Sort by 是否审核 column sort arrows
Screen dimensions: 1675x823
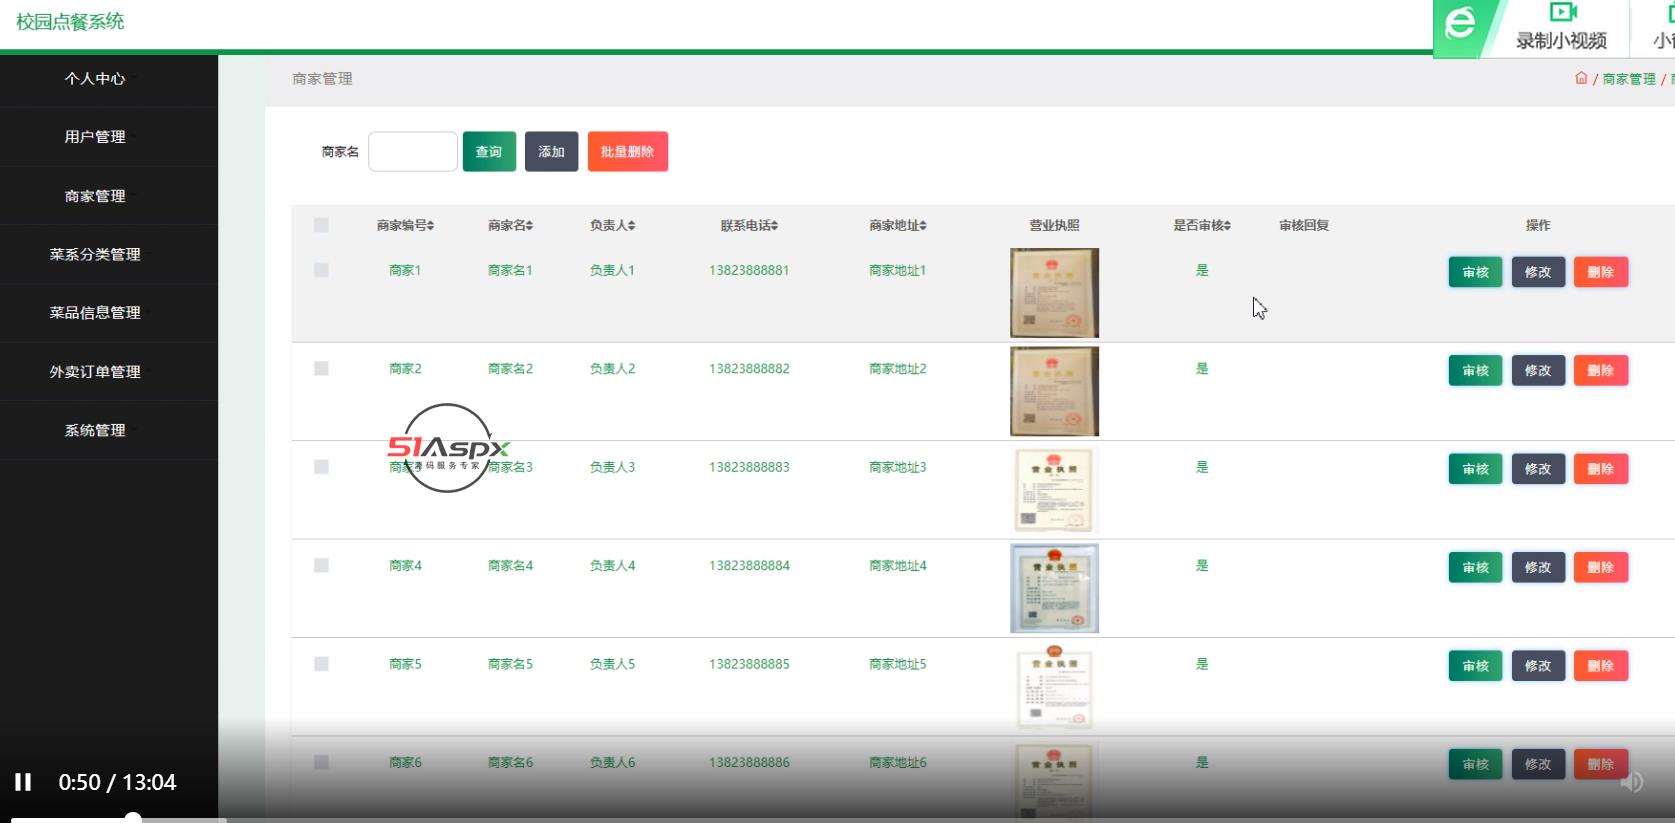click(1227, 226)
